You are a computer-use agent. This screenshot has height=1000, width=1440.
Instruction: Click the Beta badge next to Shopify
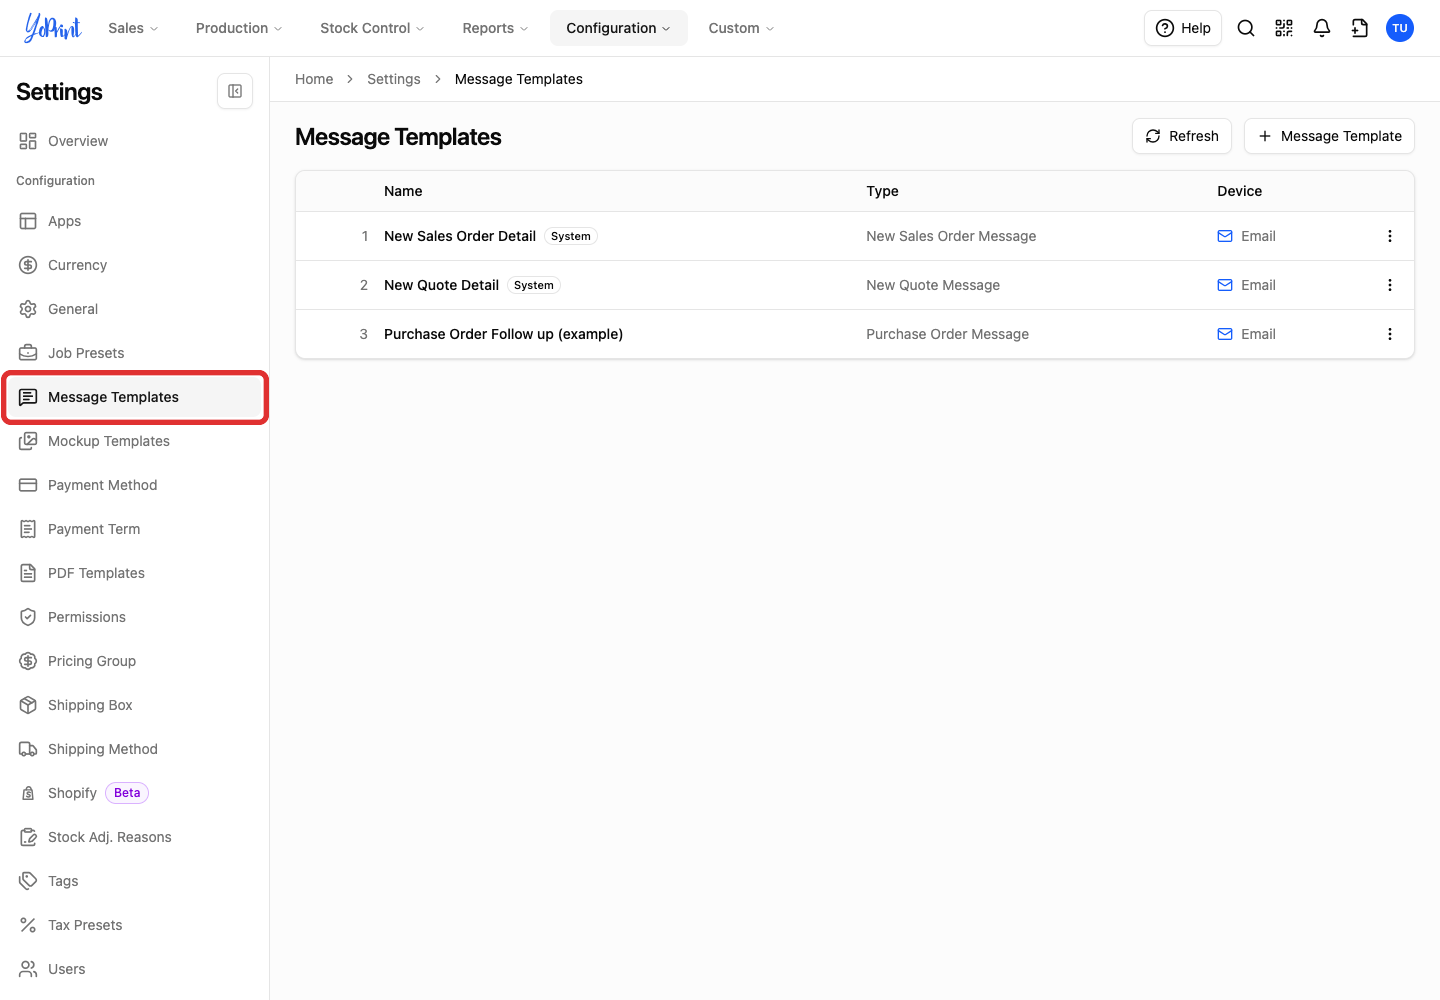[x=127, y=793]
